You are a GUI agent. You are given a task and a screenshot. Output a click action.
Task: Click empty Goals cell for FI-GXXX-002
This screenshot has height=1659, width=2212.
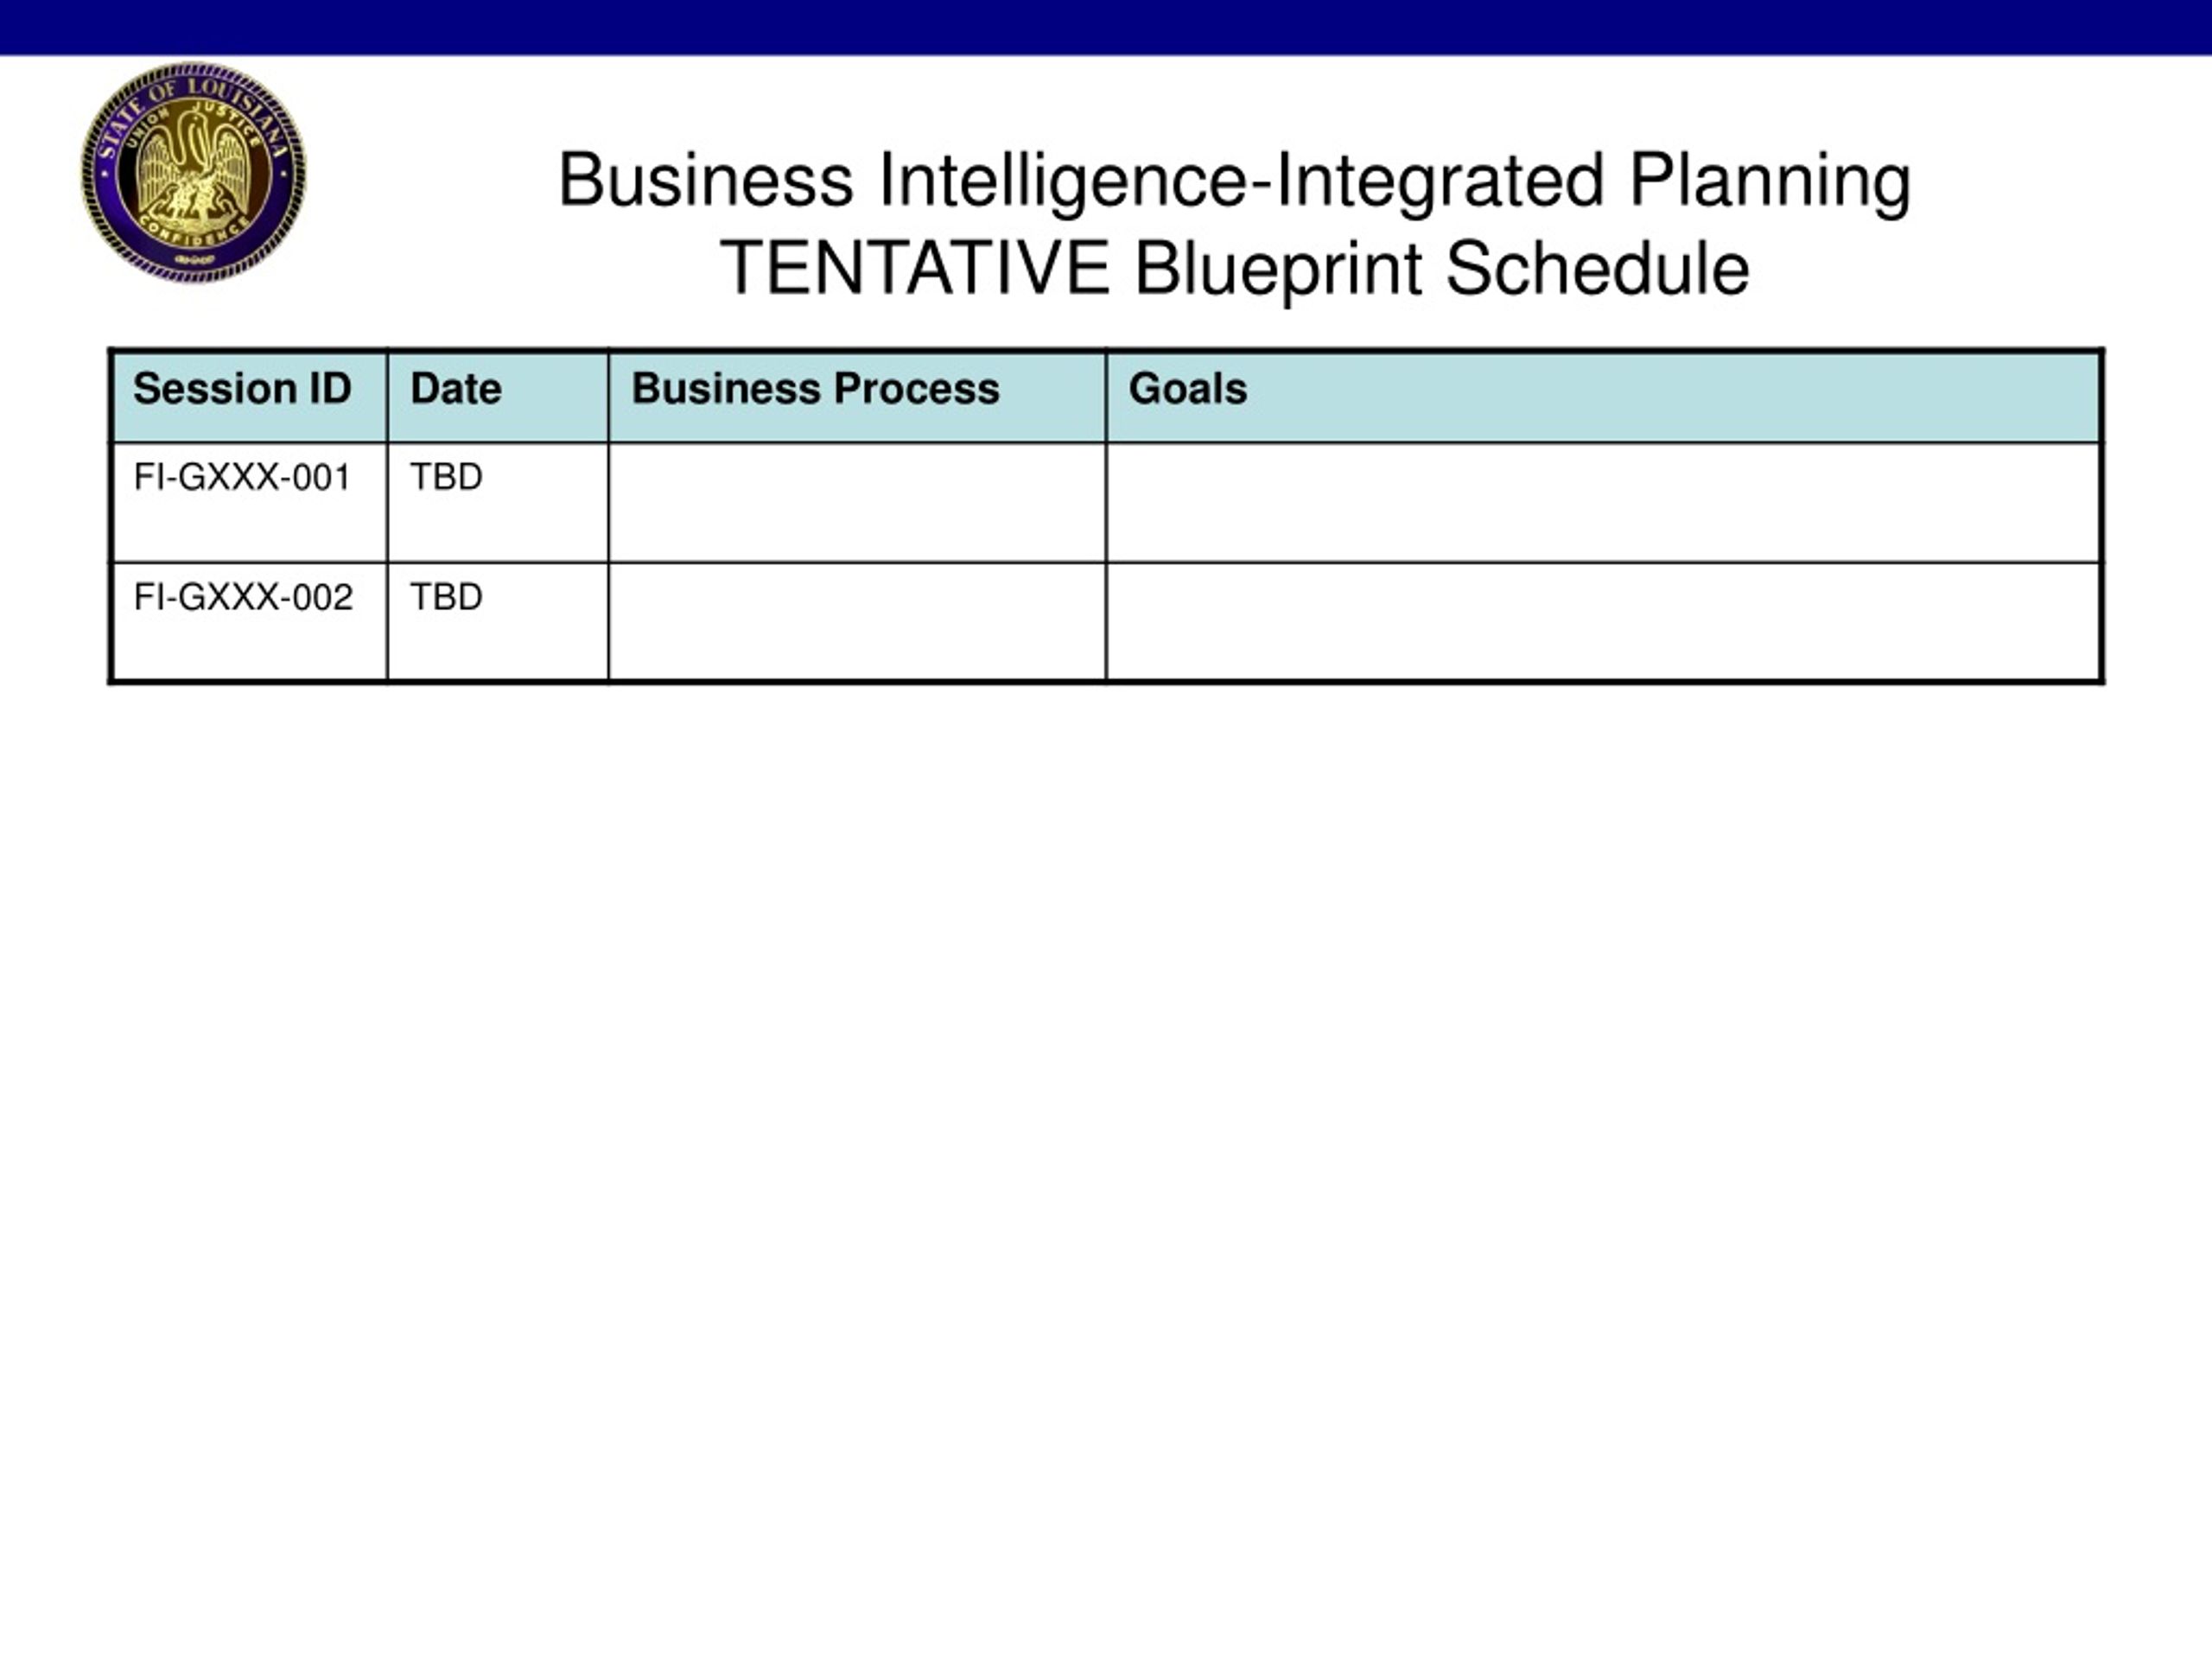point(1604,622)
